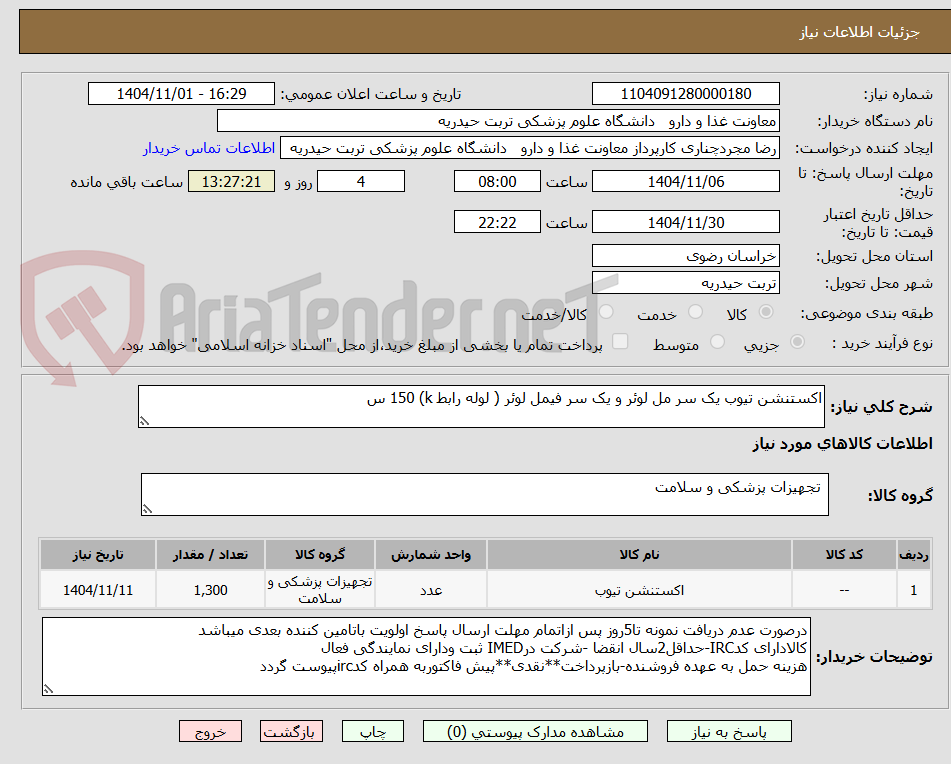Click the اطلاعات کالاهای مورد نیاز heading
Screen dimensions: 951x764
coord(842,444)
